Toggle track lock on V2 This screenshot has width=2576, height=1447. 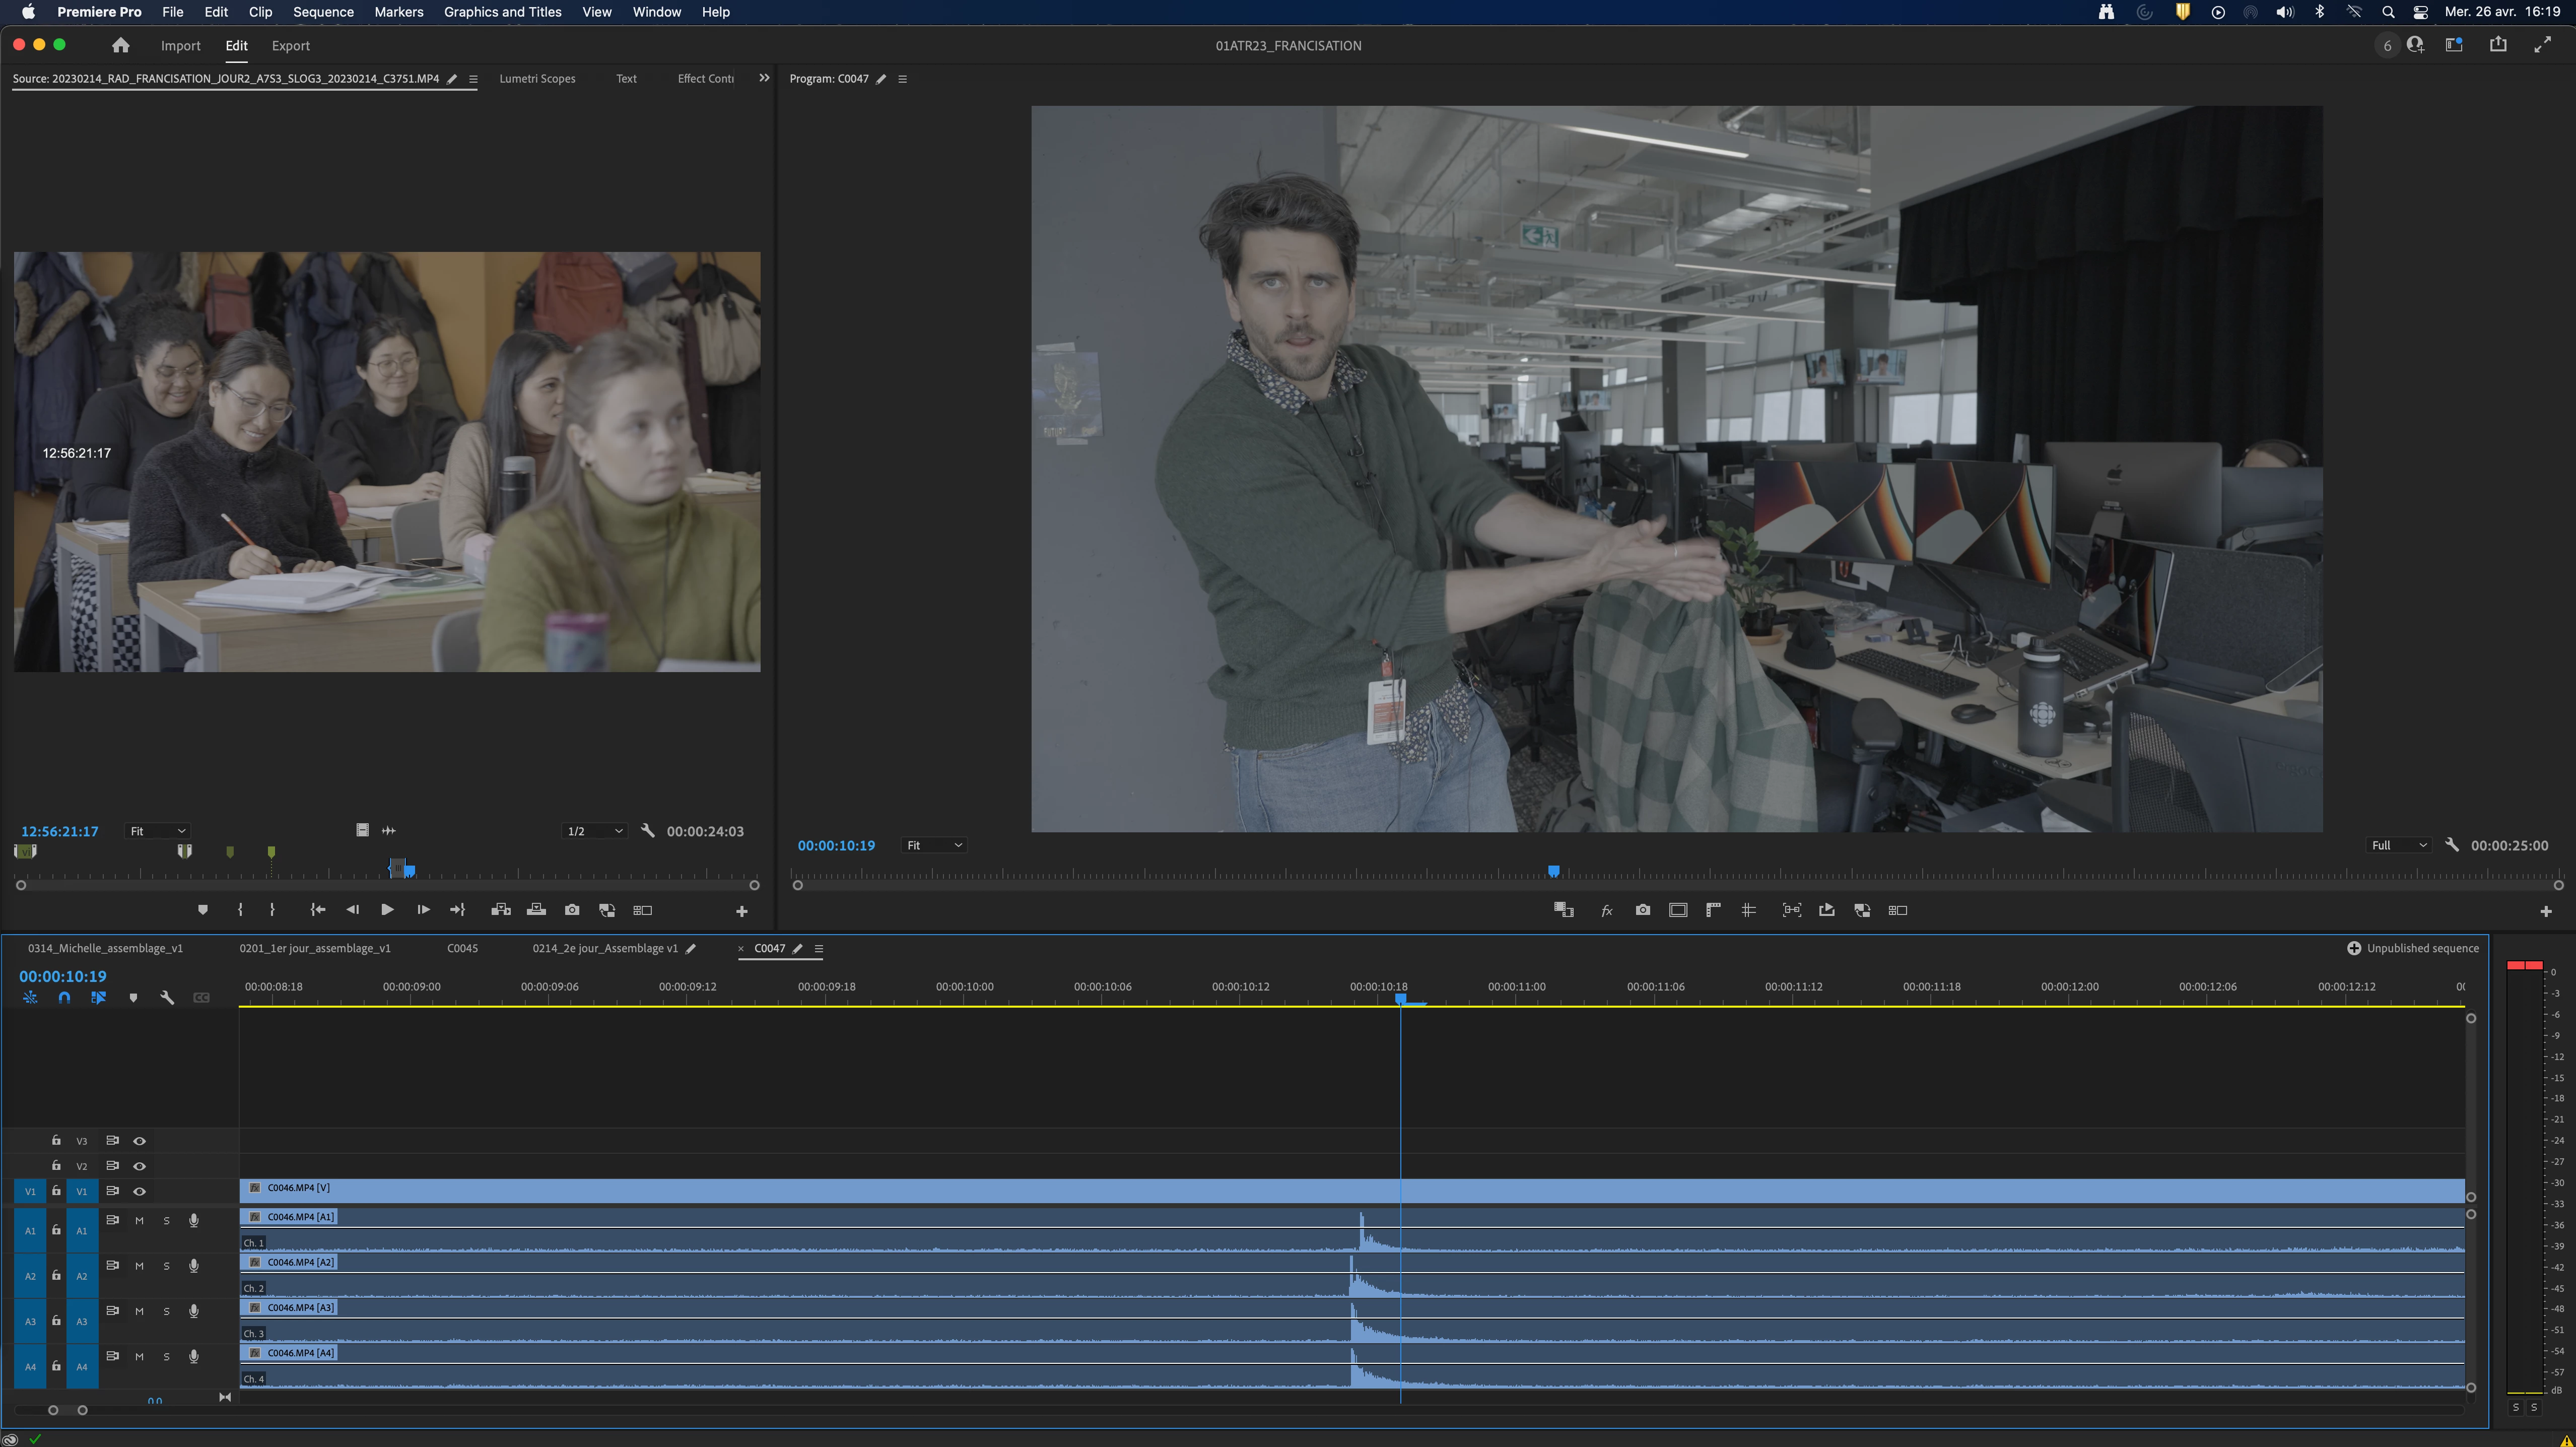coord(56,1166)
